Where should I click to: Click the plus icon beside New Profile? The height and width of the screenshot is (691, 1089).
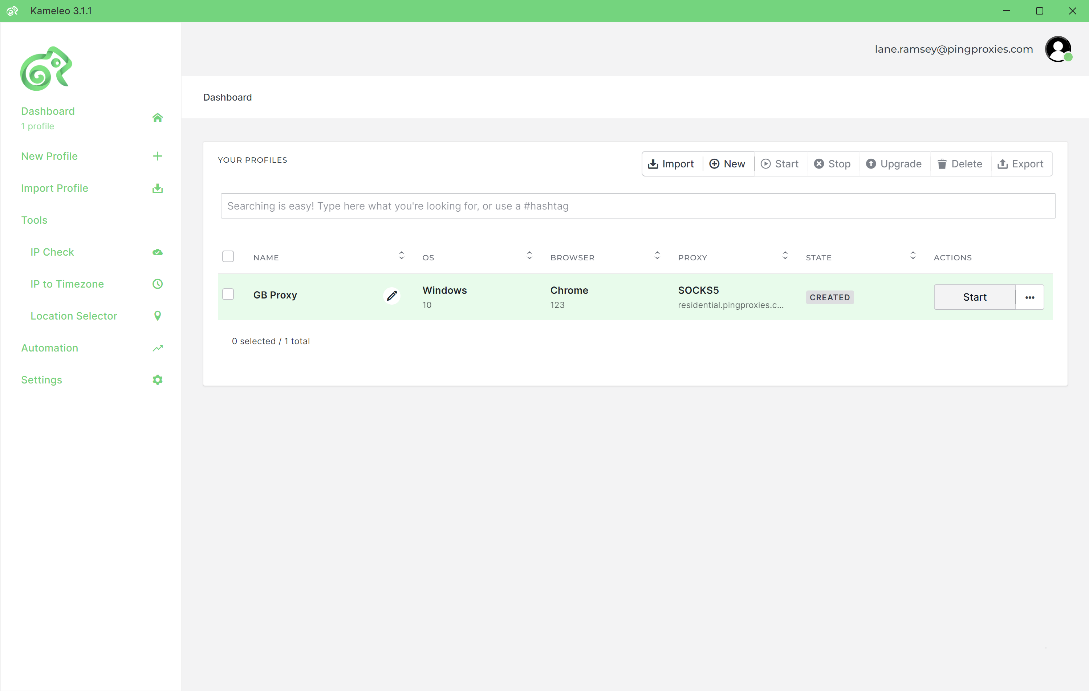coord(158,156)
